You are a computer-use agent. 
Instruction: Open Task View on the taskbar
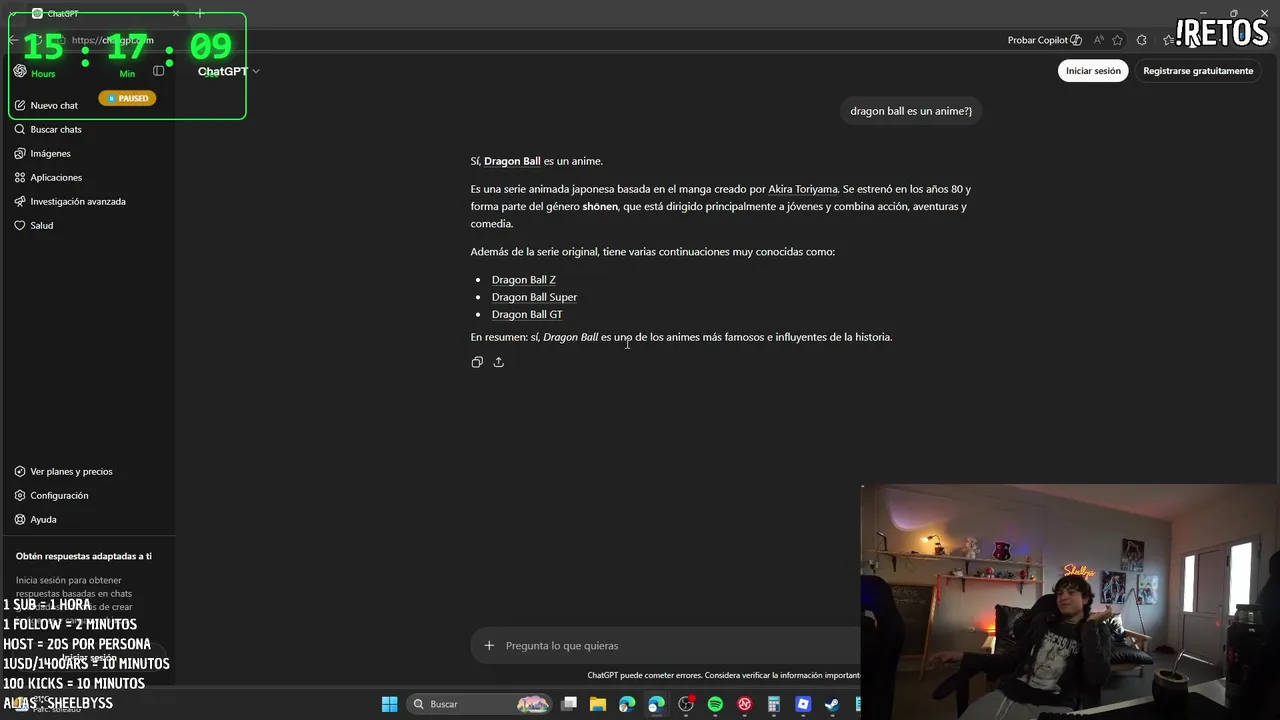569,704
